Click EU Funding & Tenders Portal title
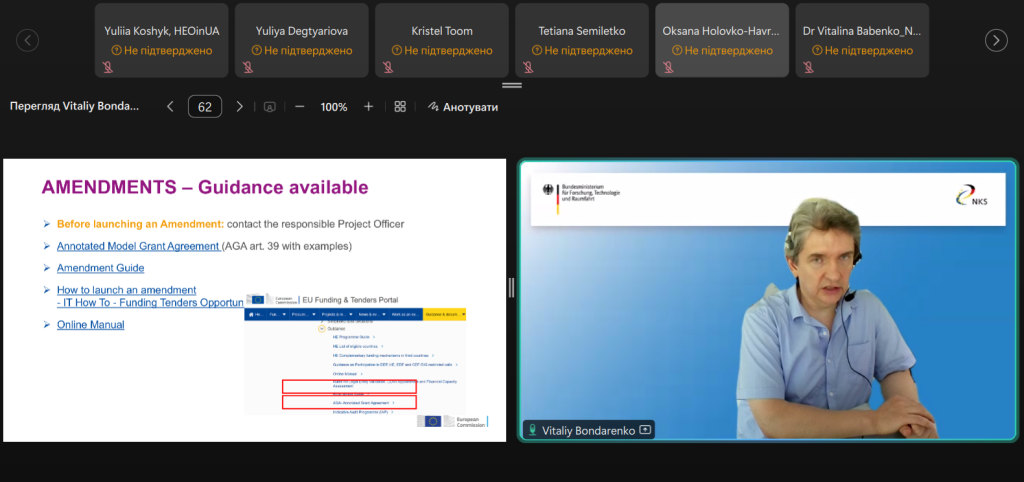The width and height of the screenshot is (1024, 482). point(350,300)
